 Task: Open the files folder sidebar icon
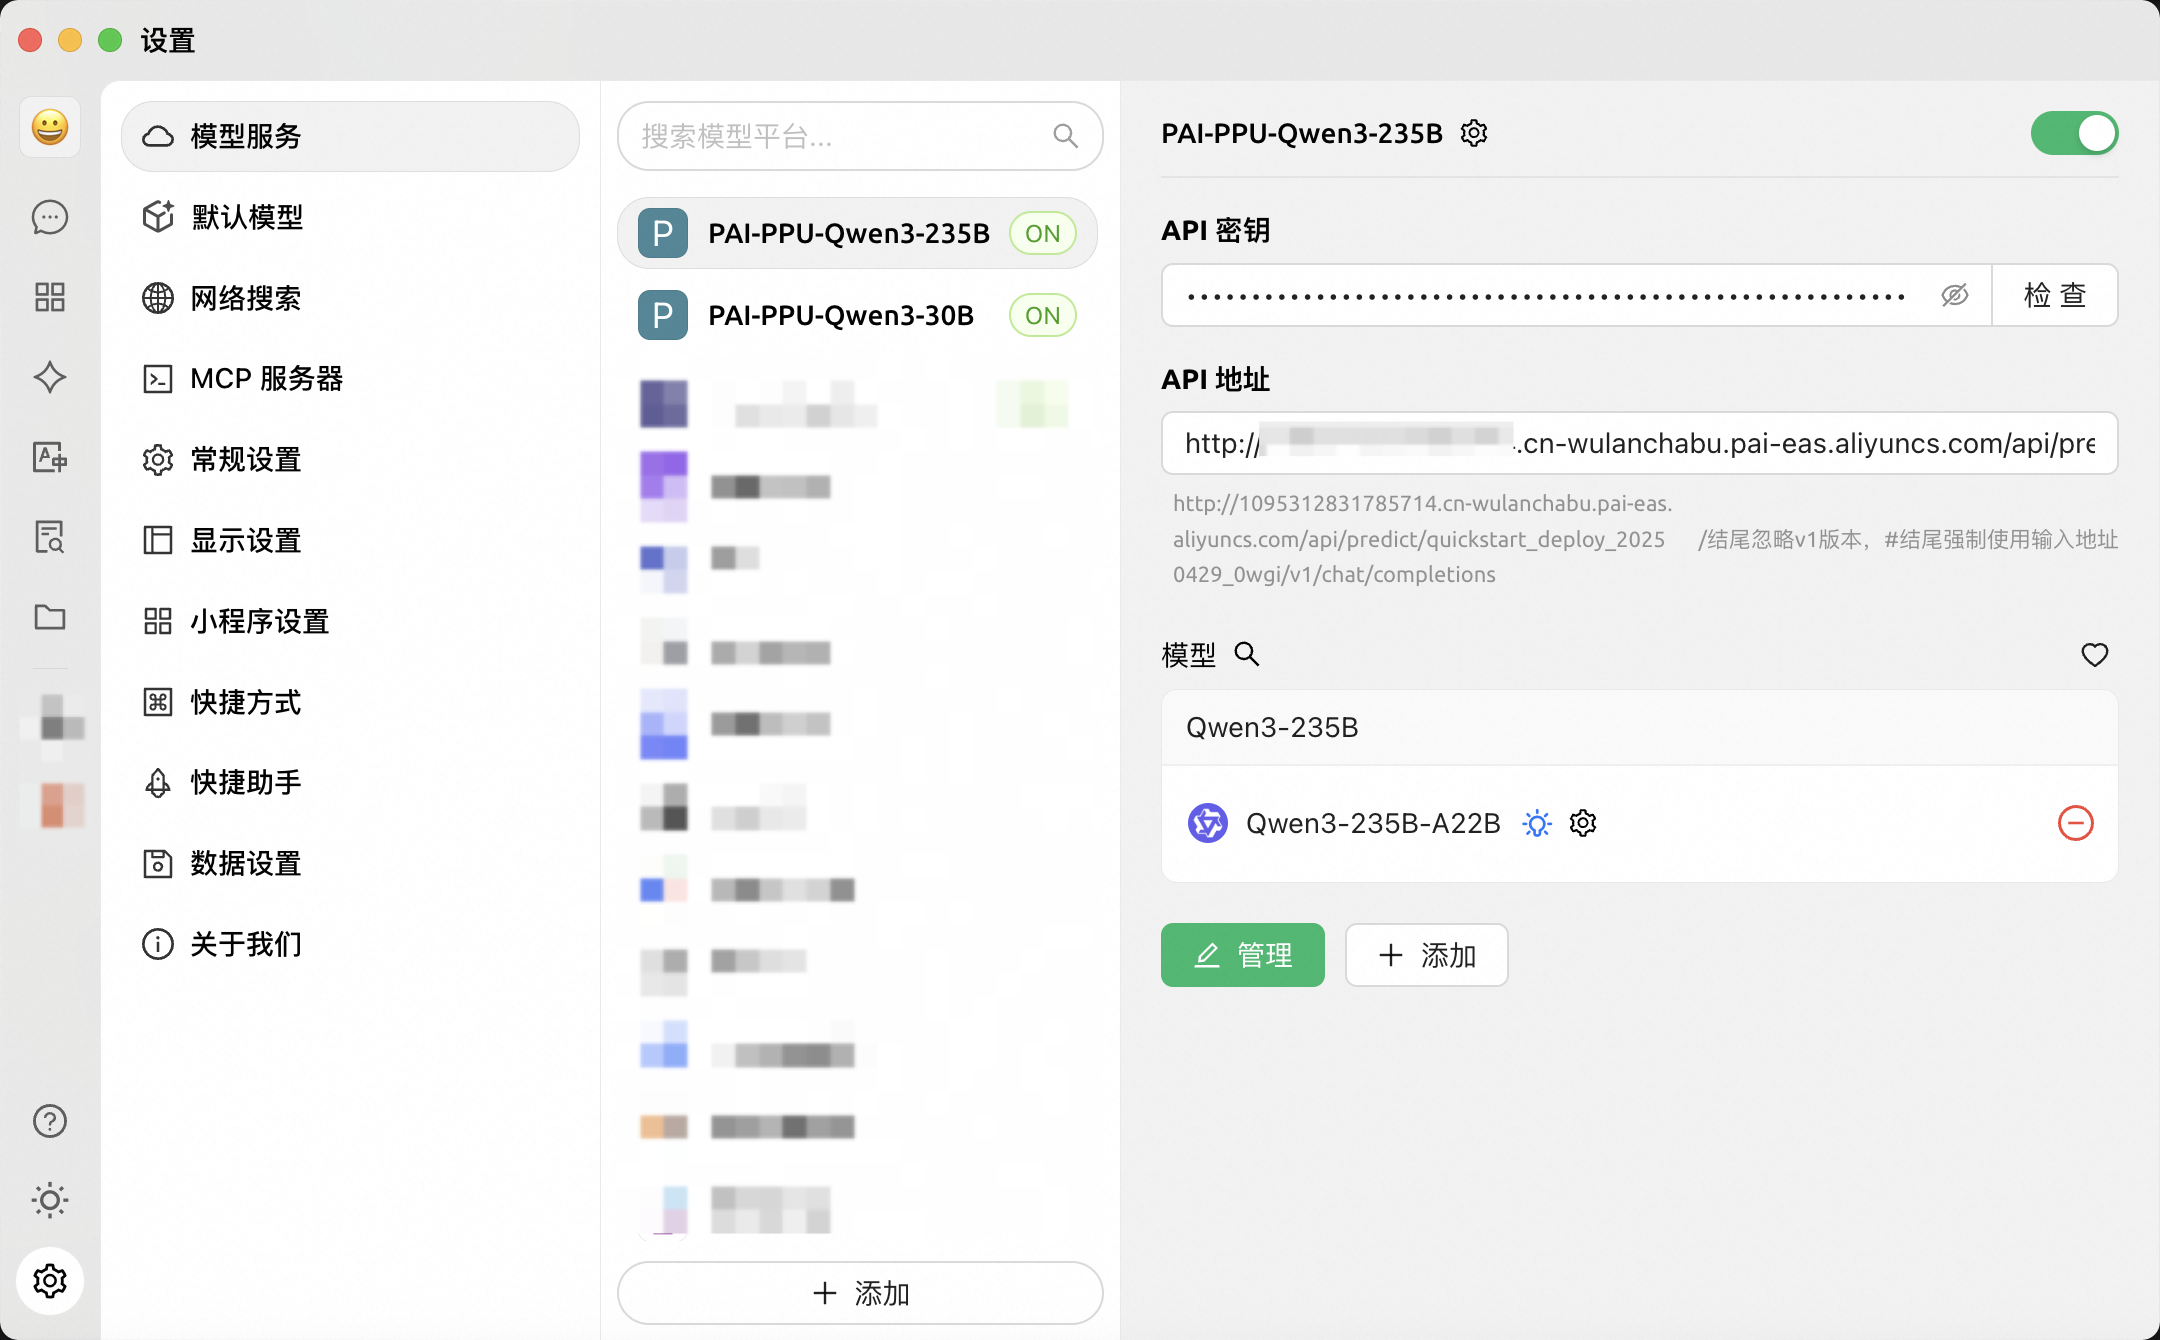pos(50,617)
